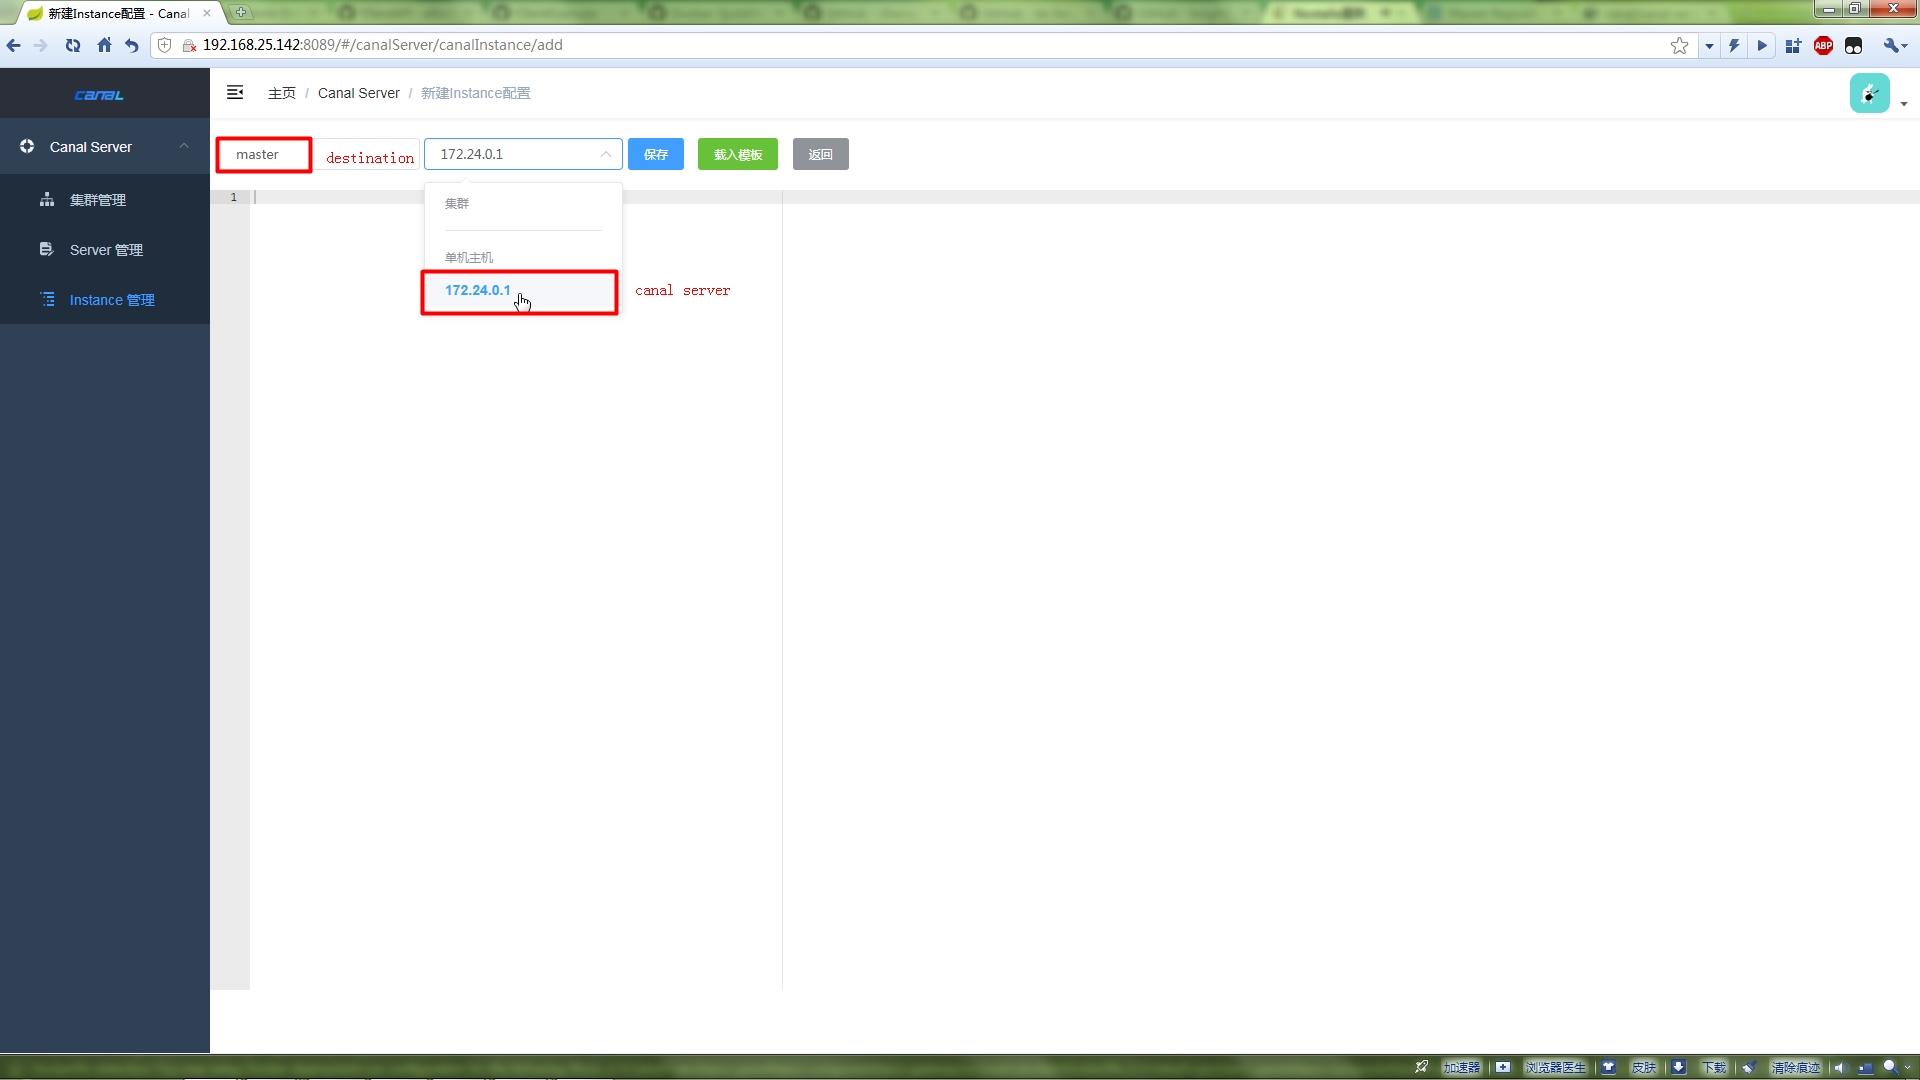Image resolution: width=1920 pixels, height=1080 pixels.
Task: Open Instance 管理 in the sidebar
Action: click(x=112, y=300)
